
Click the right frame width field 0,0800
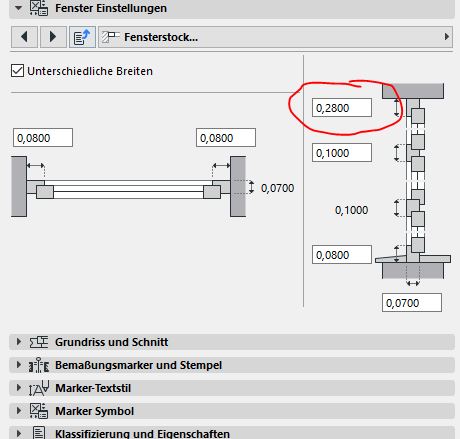(x=226, y=137)
